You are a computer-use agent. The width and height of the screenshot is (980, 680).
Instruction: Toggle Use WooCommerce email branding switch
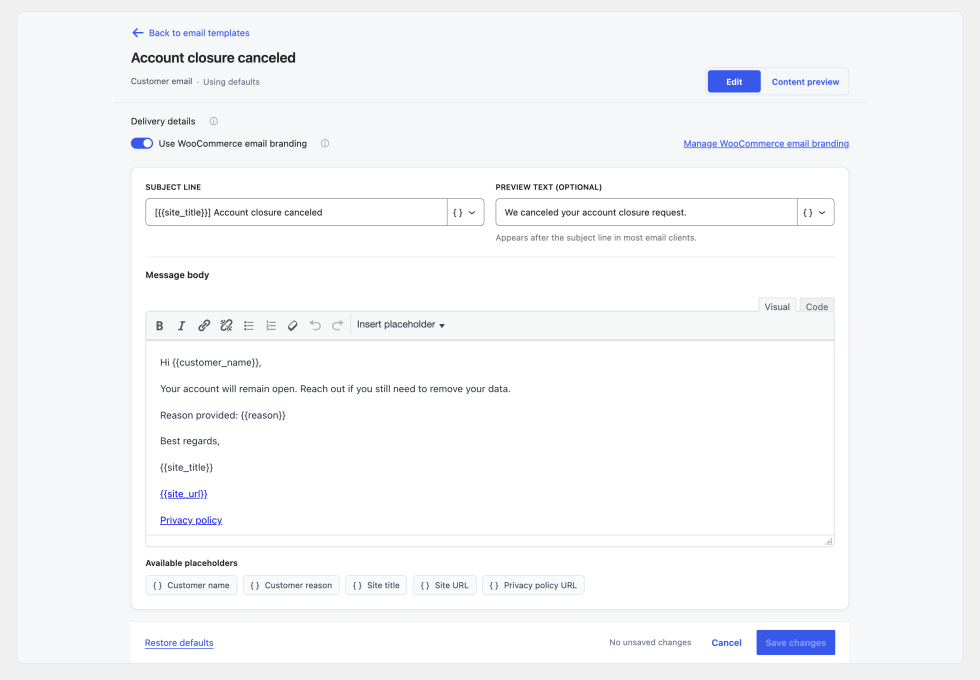coord(142,144)
